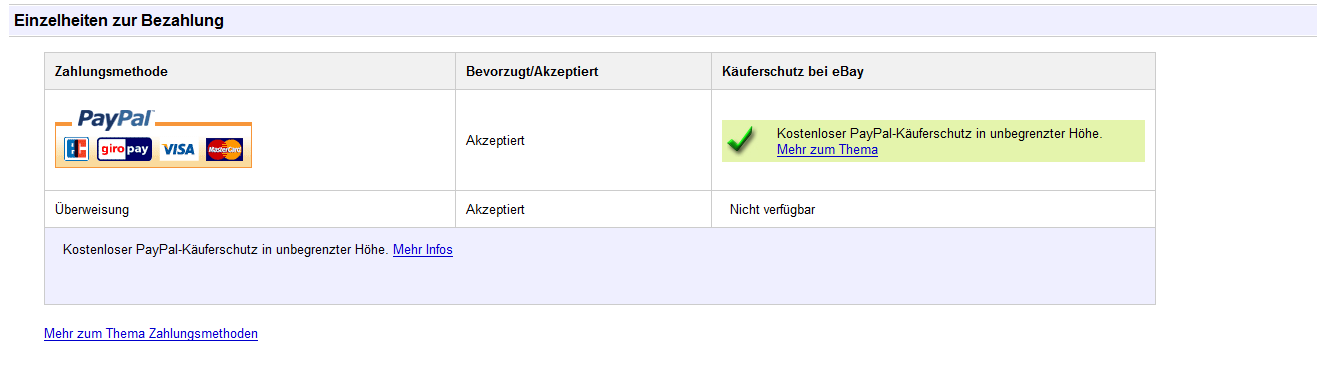
Task: Click the MasterCard icon
Action: click(x=224, y=149)
